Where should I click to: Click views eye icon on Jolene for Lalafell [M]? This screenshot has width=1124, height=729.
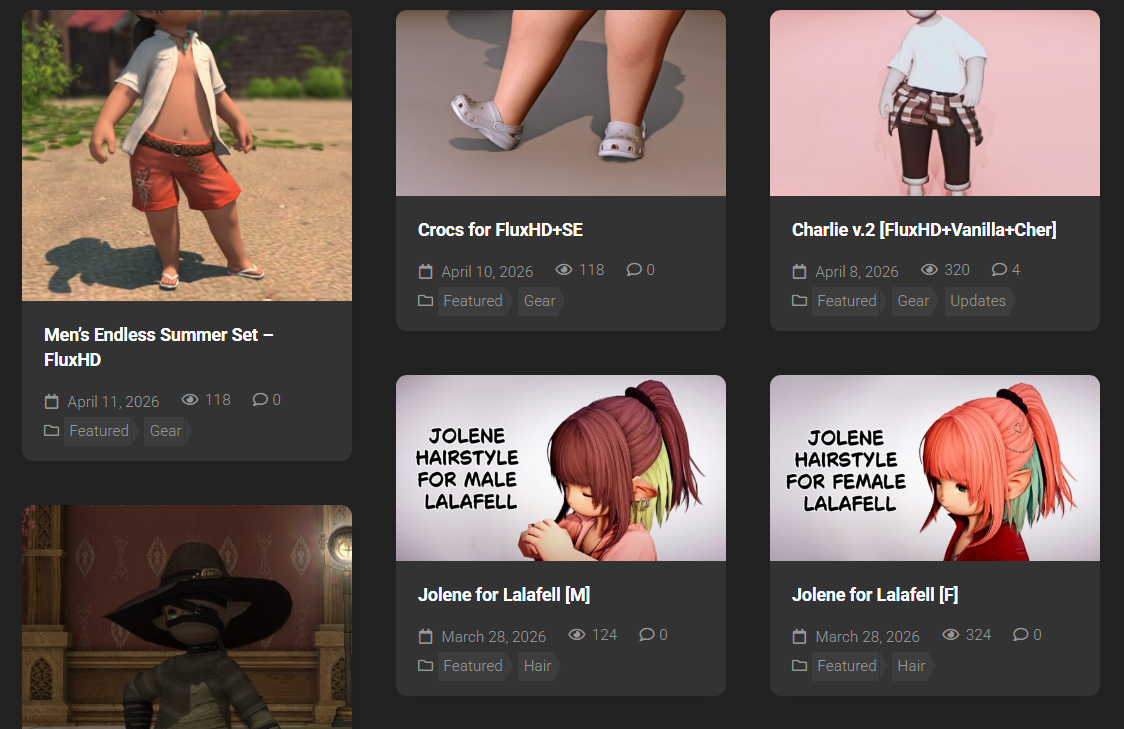[577, 634]
